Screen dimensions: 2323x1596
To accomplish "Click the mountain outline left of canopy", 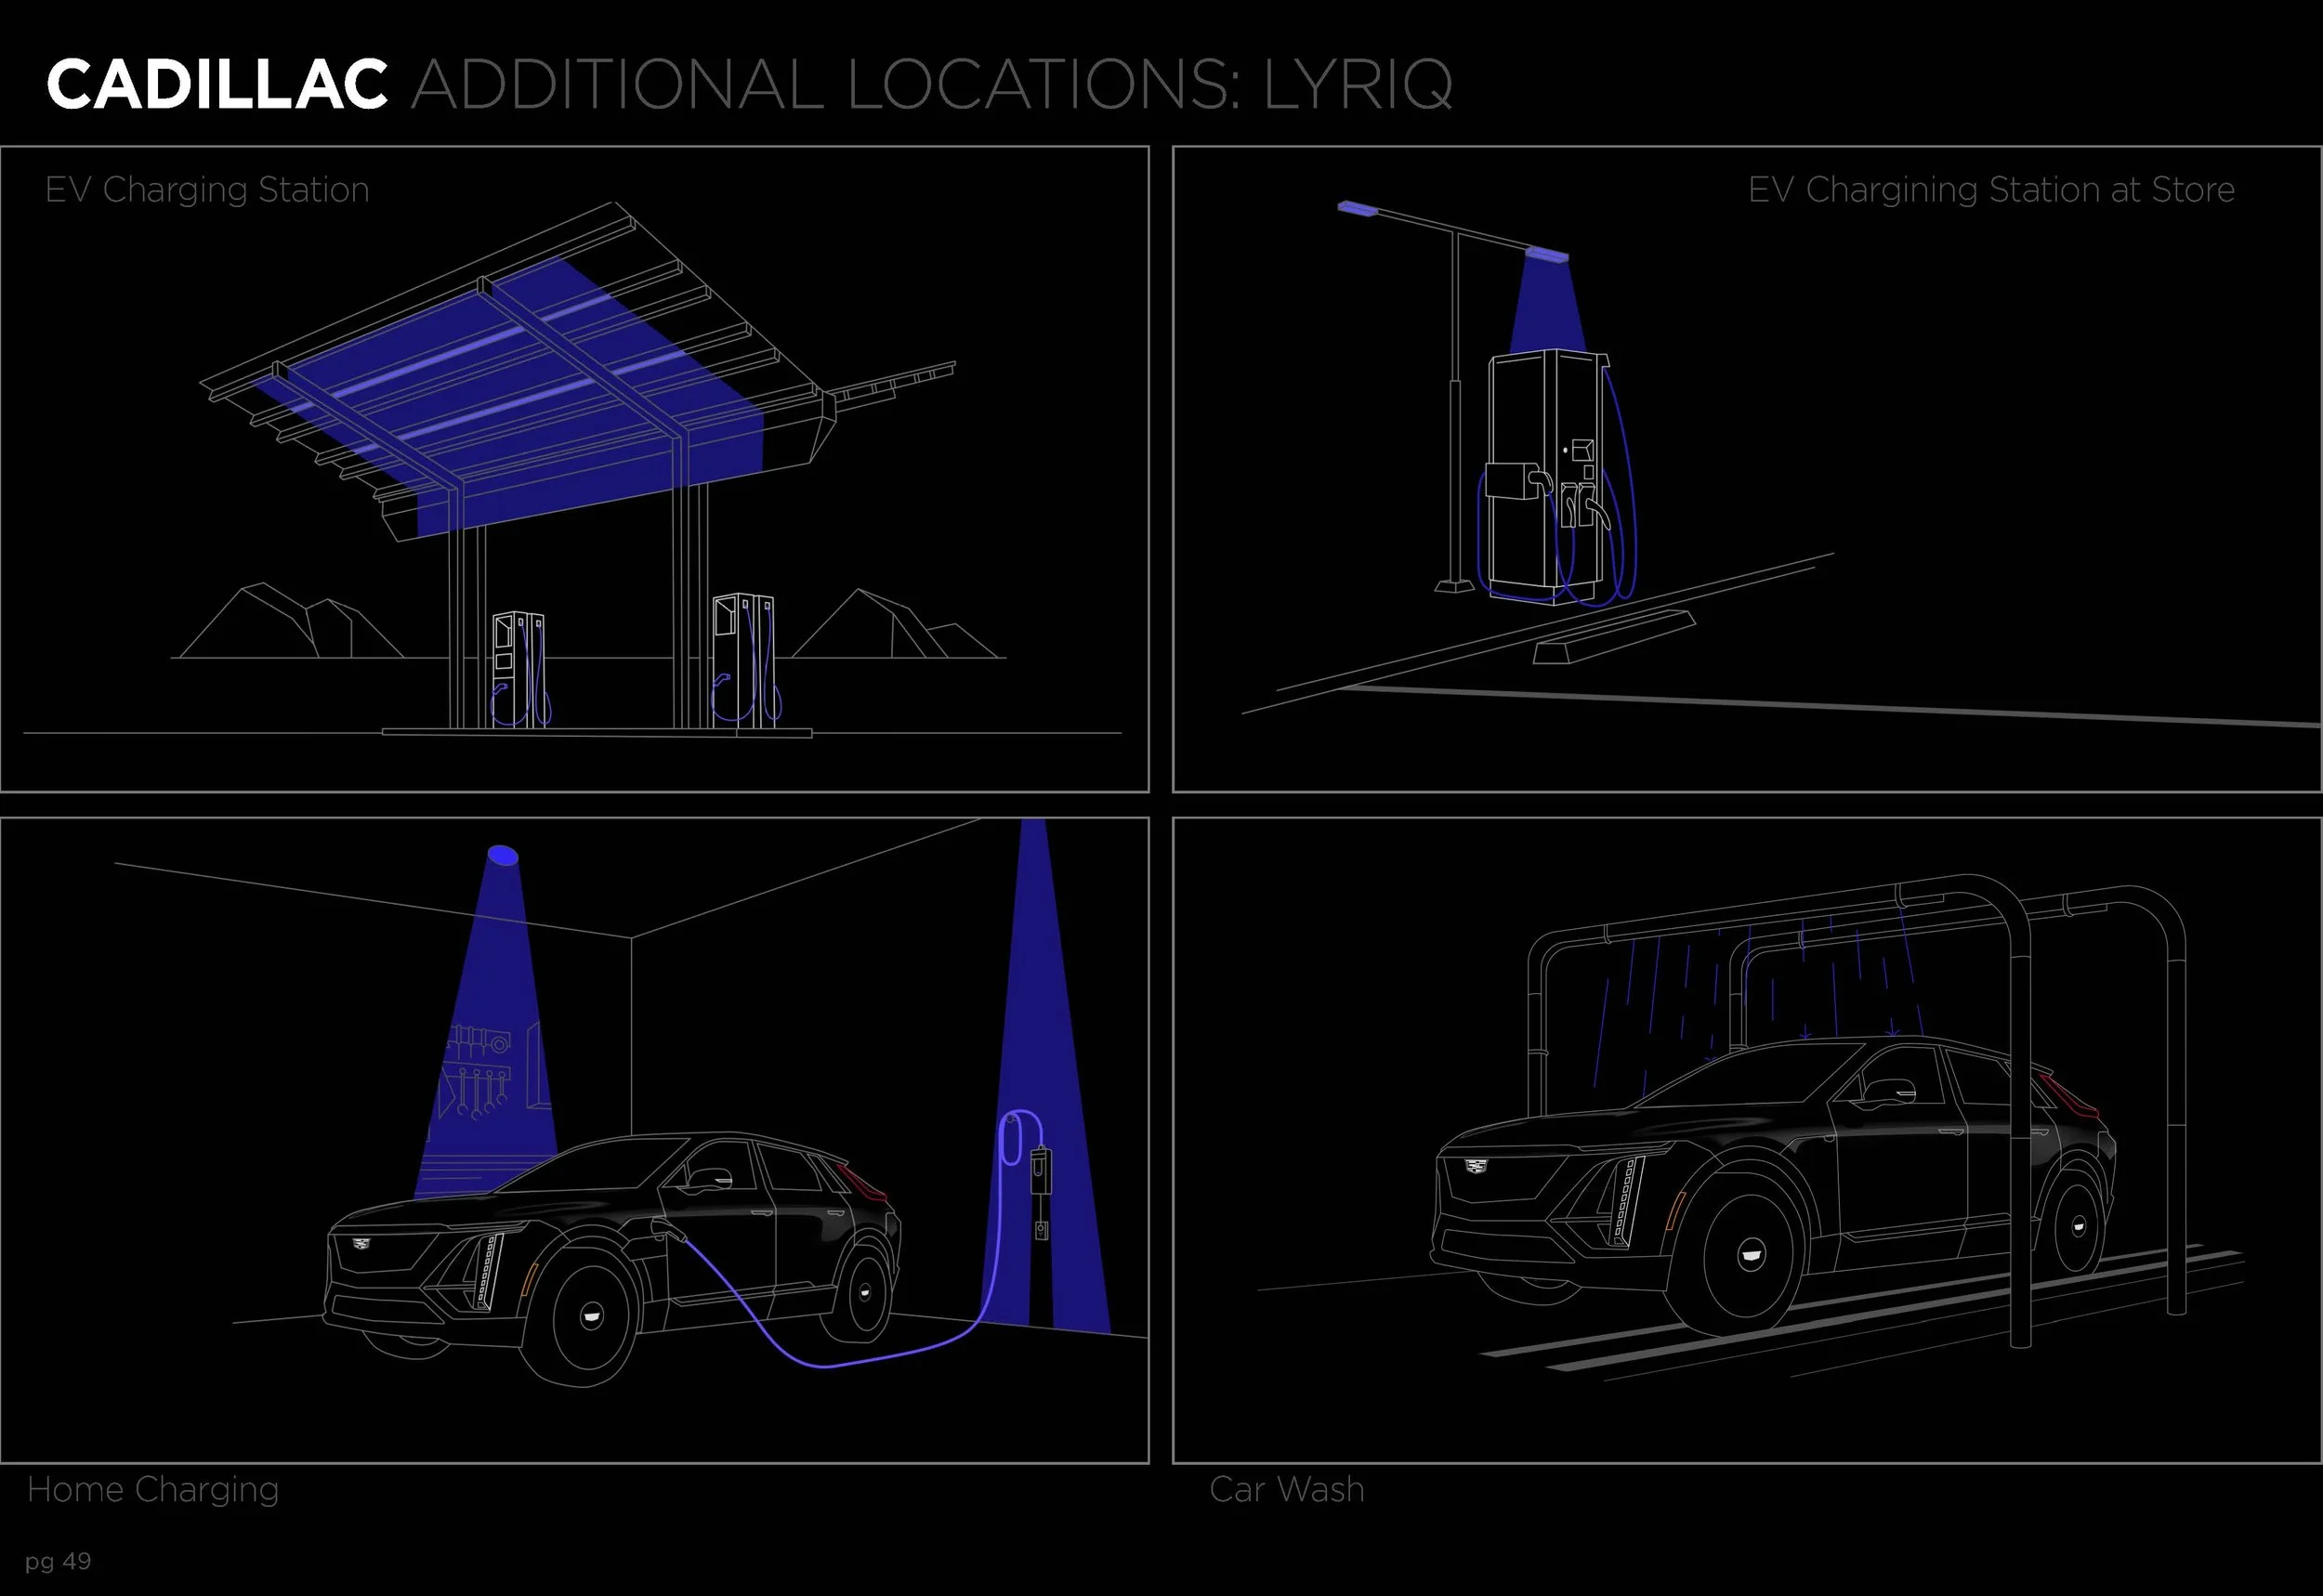I will [x=290, y=621].
